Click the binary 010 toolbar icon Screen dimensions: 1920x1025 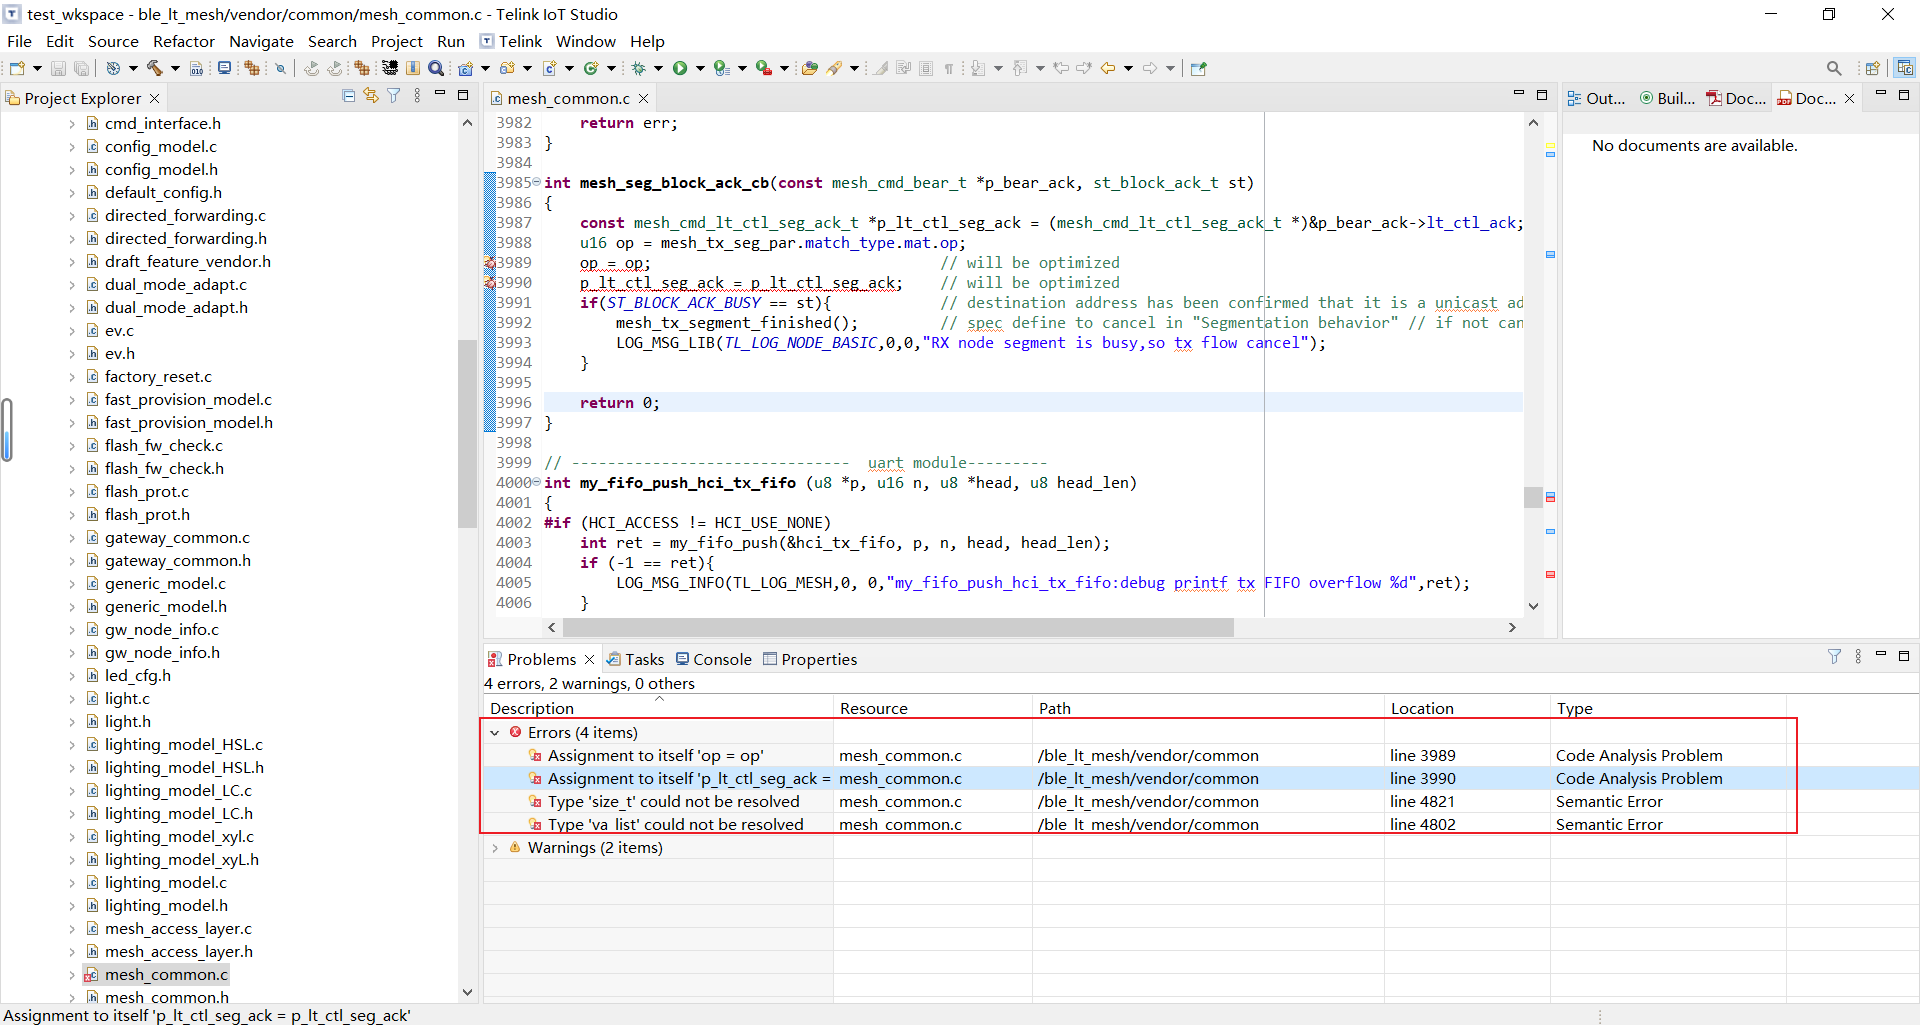[196, 68]
